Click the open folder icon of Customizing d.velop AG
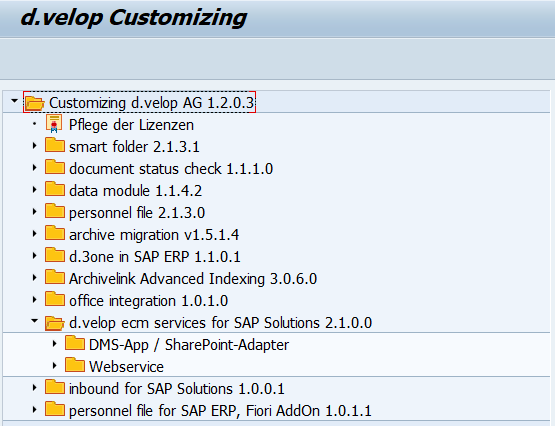Screen dimensions: 555x426 click(x=35, y=103)
